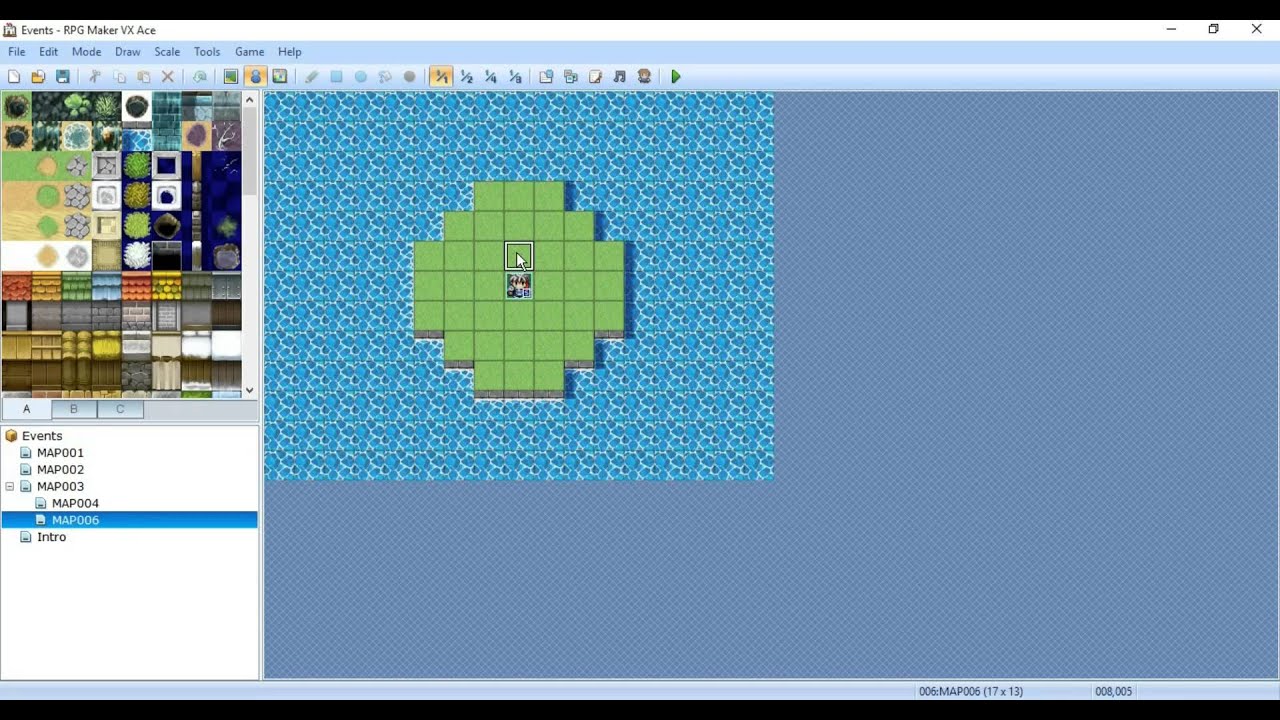Save project with floppy disk icon
The width and height of the screenshot is (1280, 720).
63,77
